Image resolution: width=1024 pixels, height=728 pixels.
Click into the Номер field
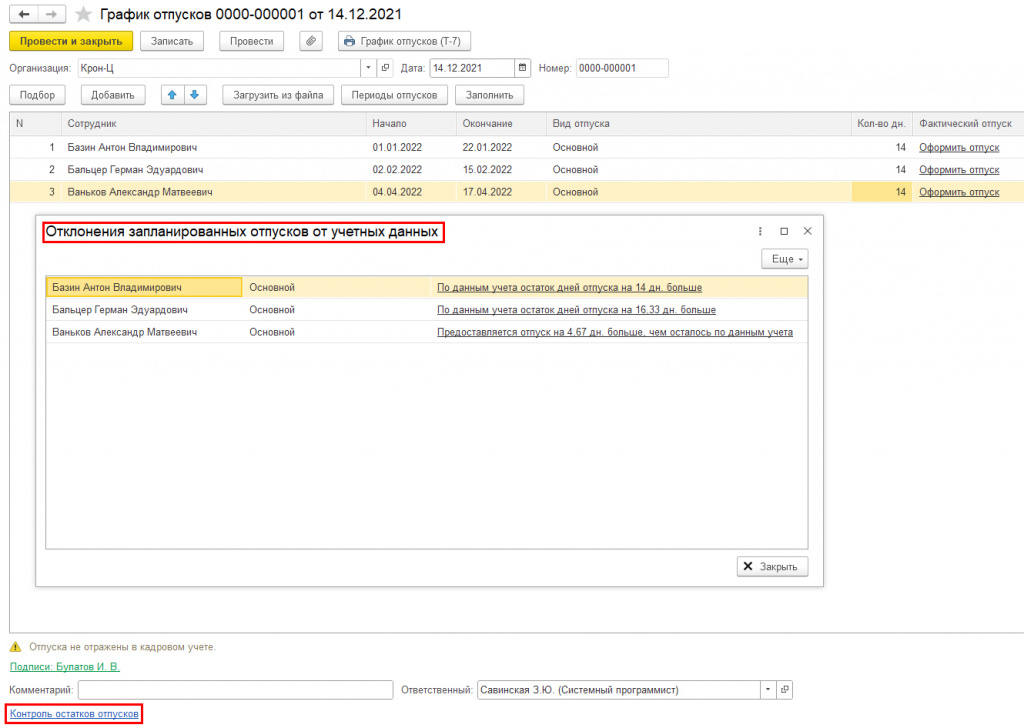(x=622, y=68)
